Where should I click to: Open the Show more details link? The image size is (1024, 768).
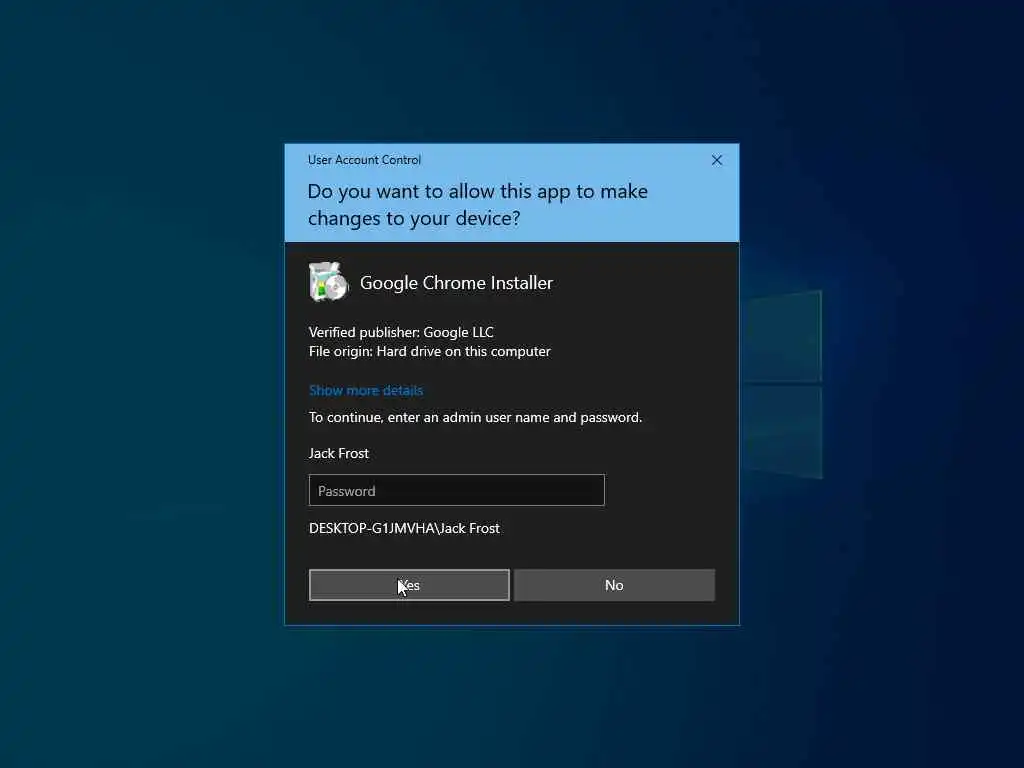click(366, 391)
